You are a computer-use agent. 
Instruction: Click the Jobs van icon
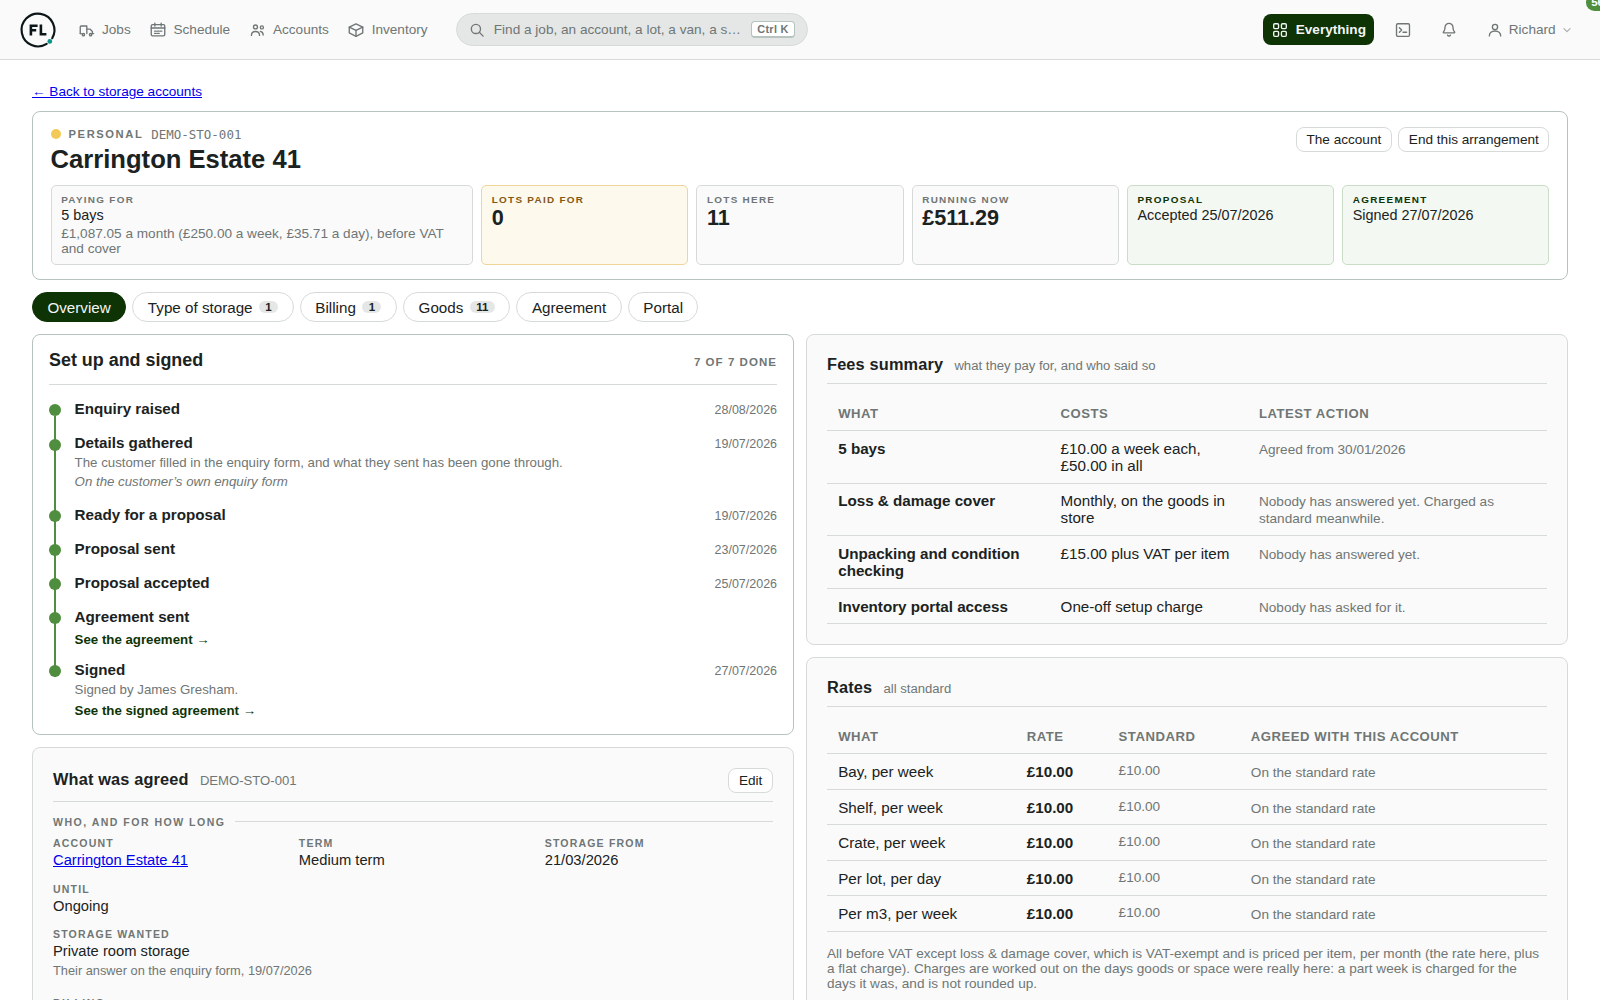(x=87, y=30)
